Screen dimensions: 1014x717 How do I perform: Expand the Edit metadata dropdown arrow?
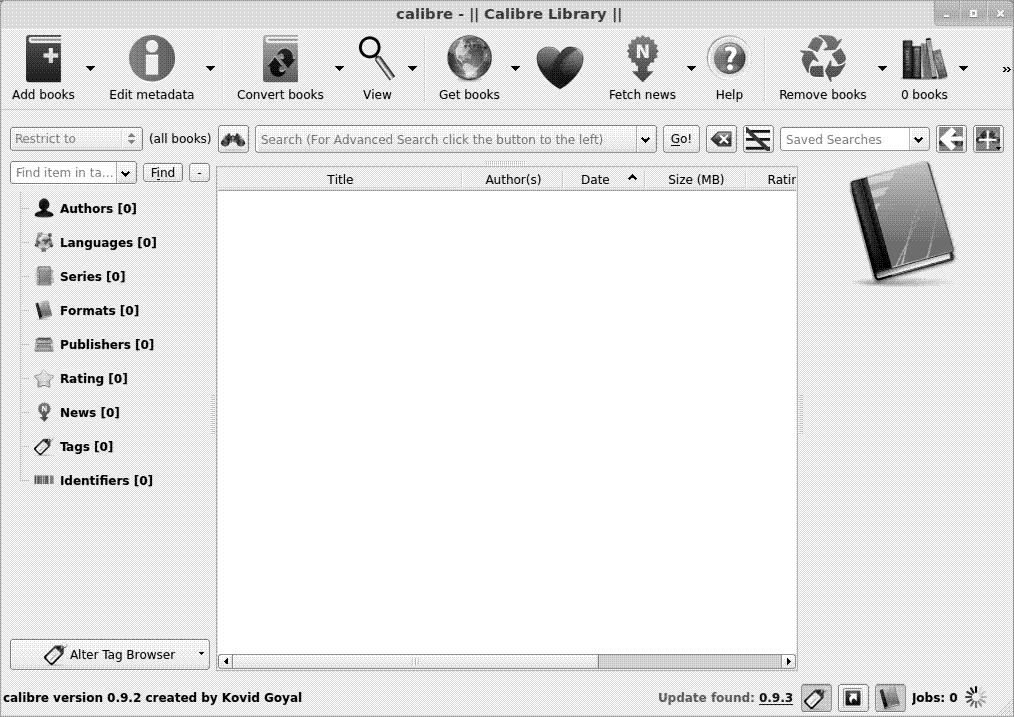210,68
